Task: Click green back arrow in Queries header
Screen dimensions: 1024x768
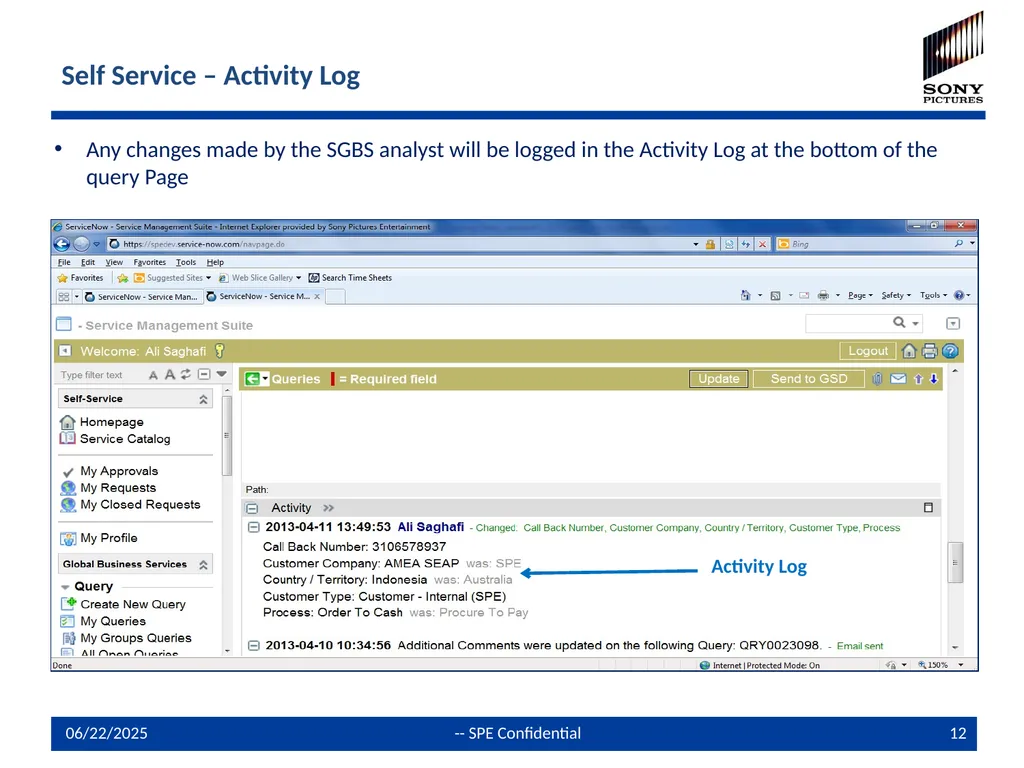Action: click(x=252, y=379)
